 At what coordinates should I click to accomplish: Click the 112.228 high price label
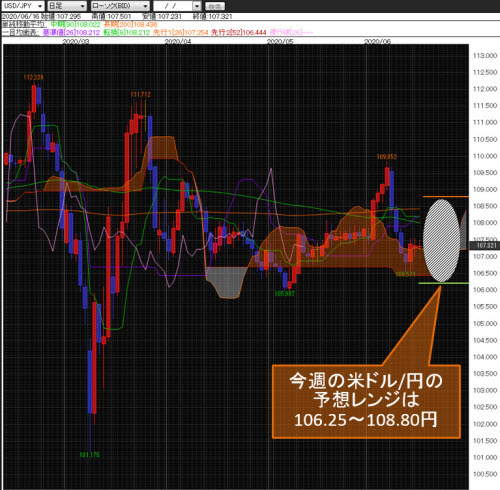pyautogui.click(x=33, y=77)
